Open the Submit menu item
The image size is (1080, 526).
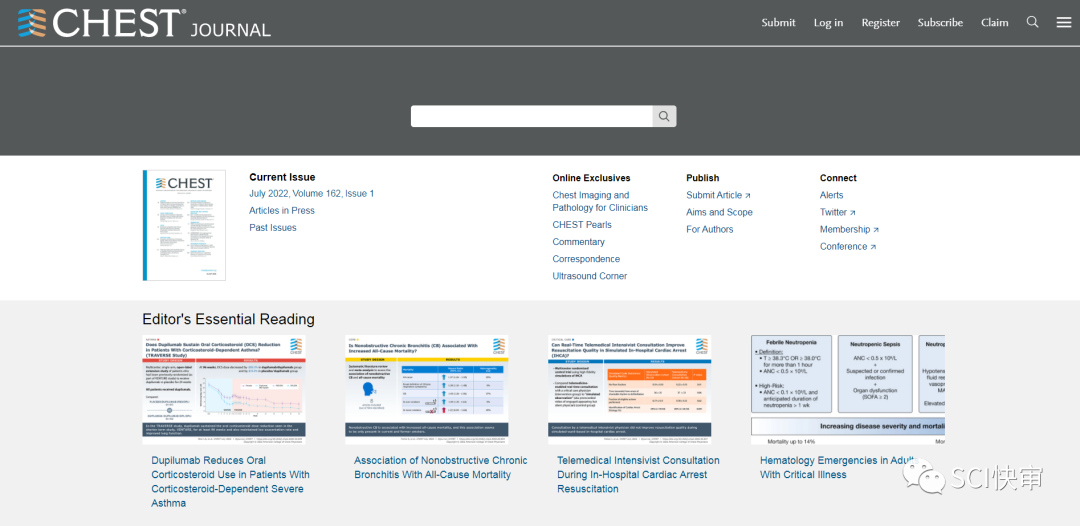pyautogui.click(x=778, y=23)
